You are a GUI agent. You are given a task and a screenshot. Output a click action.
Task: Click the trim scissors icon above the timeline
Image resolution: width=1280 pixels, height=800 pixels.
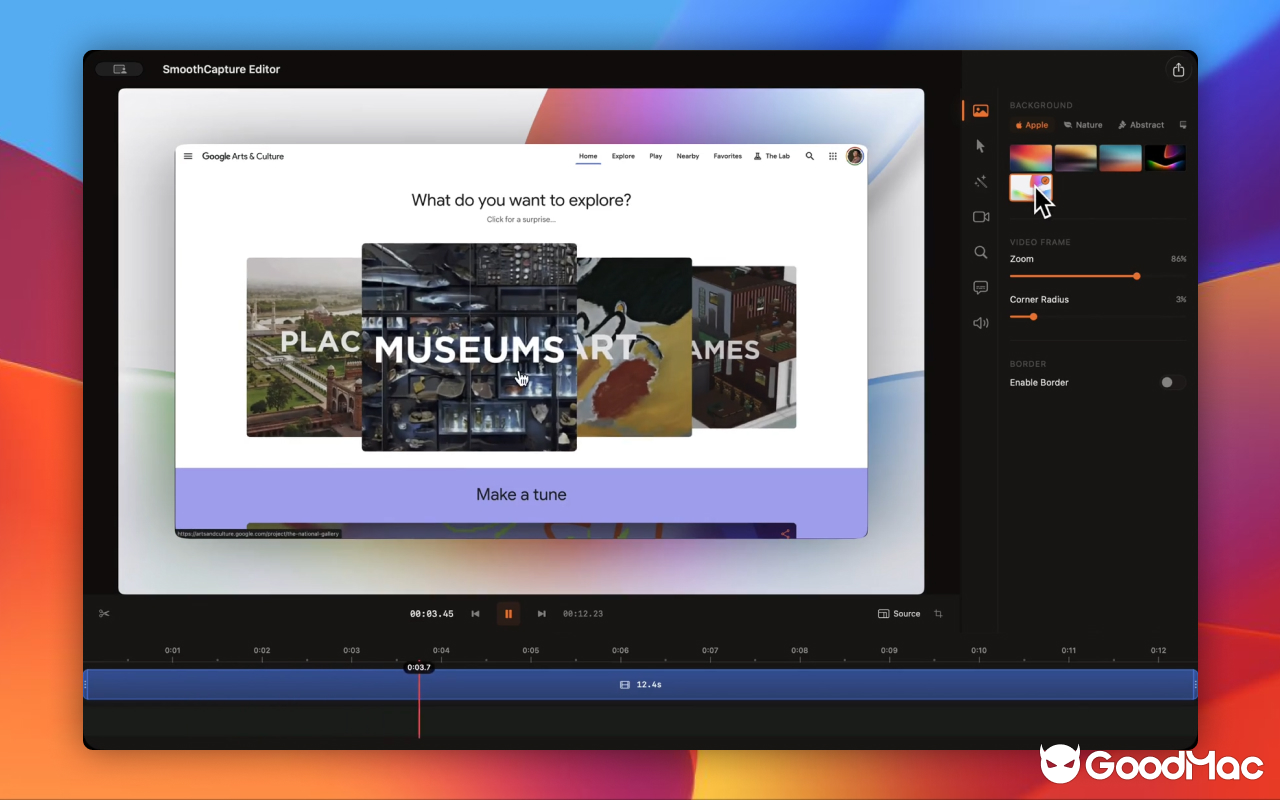tap(104, 613)
